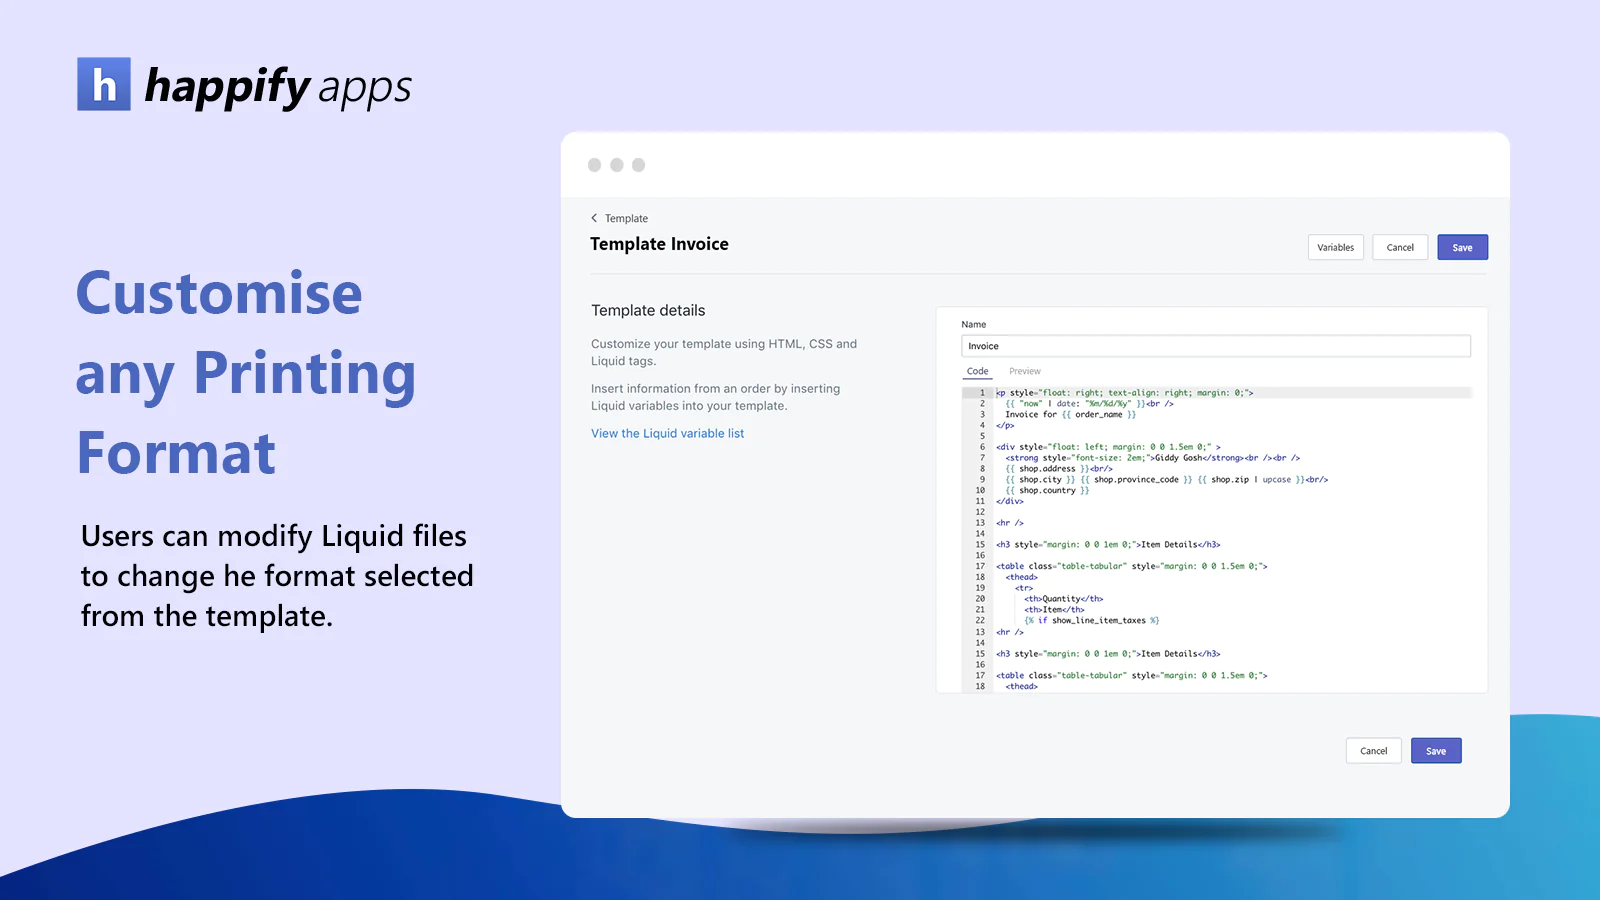The width and height of the screenshot is (1600, 900).
Task: Click the top Save button
Action: [1462, 247]
